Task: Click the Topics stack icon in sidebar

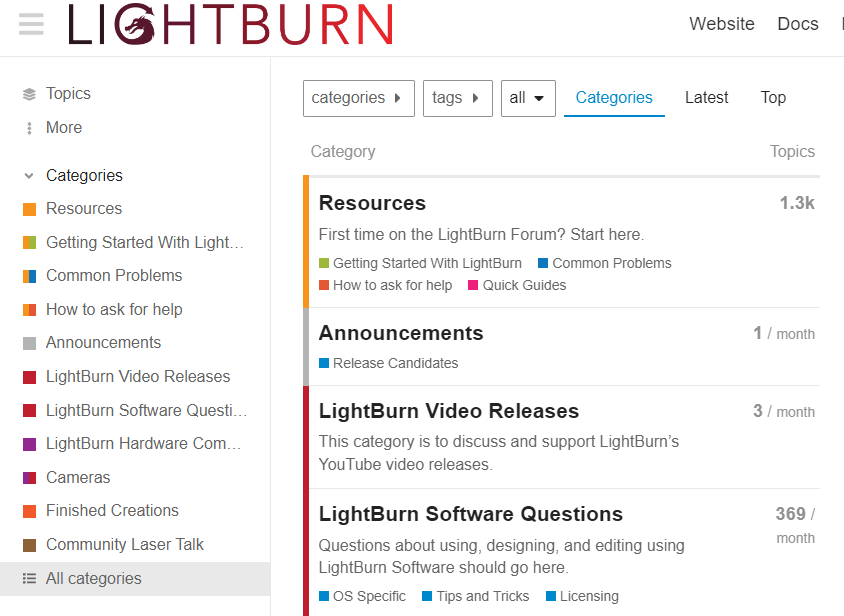Action: 29,94
